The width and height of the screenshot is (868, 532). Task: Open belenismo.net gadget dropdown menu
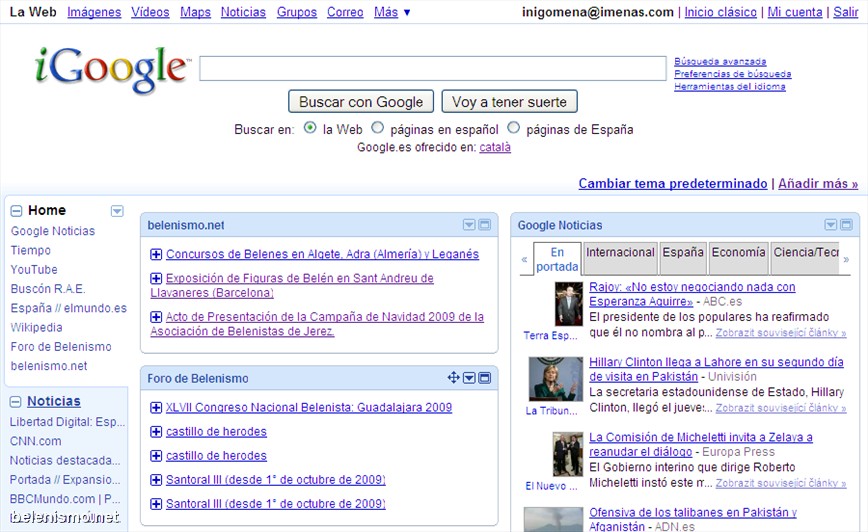(x=469, y=225)
